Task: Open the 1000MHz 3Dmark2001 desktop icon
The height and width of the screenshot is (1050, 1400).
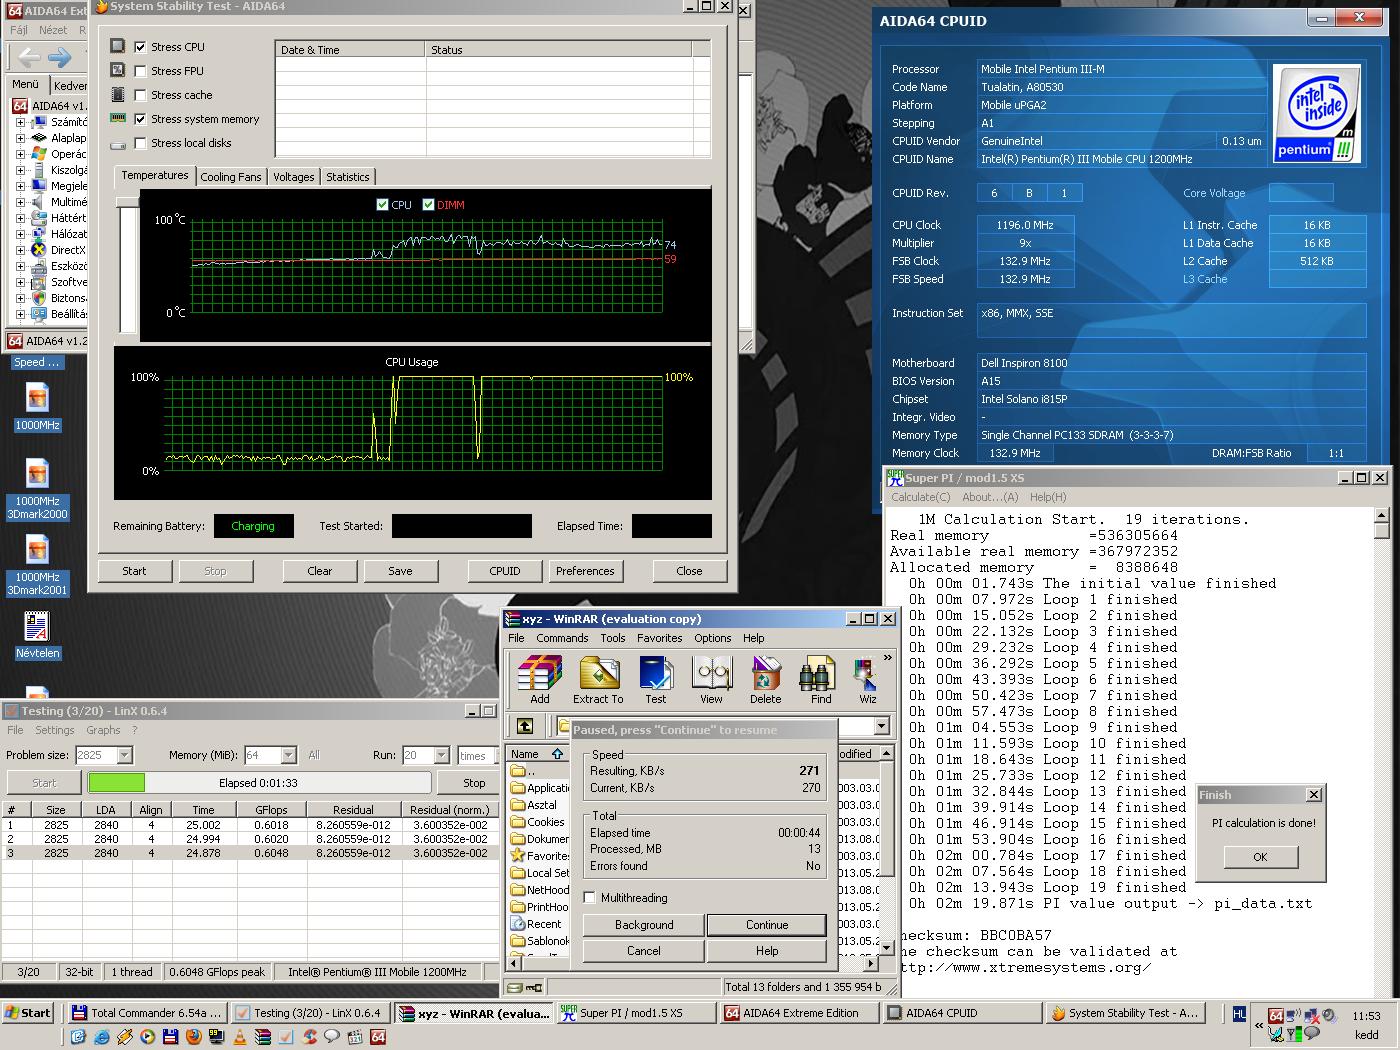Action: (37, 565)
